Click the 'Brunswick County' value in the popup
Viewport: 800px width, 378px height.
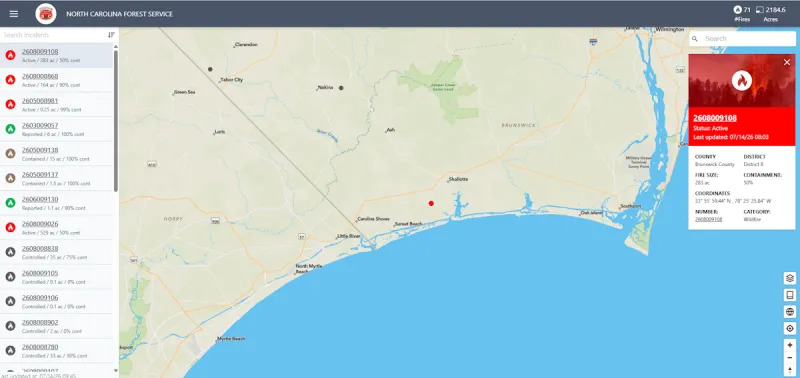click(714, 164)
